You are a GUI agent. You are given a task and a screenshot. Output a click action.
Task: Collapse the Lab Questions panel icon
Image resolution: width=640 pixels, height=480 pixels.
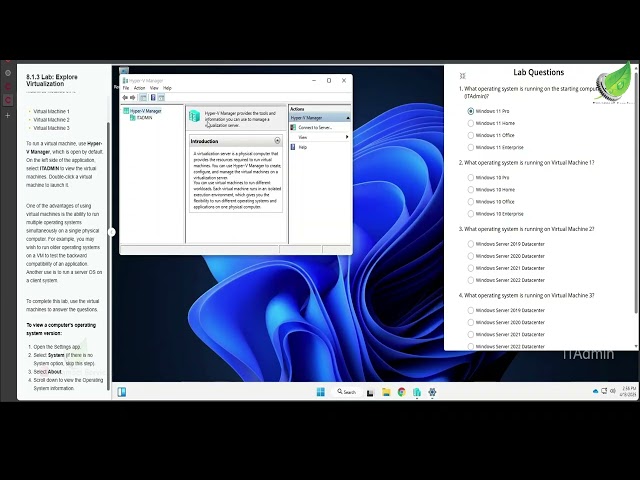click(x=462, y=76)
